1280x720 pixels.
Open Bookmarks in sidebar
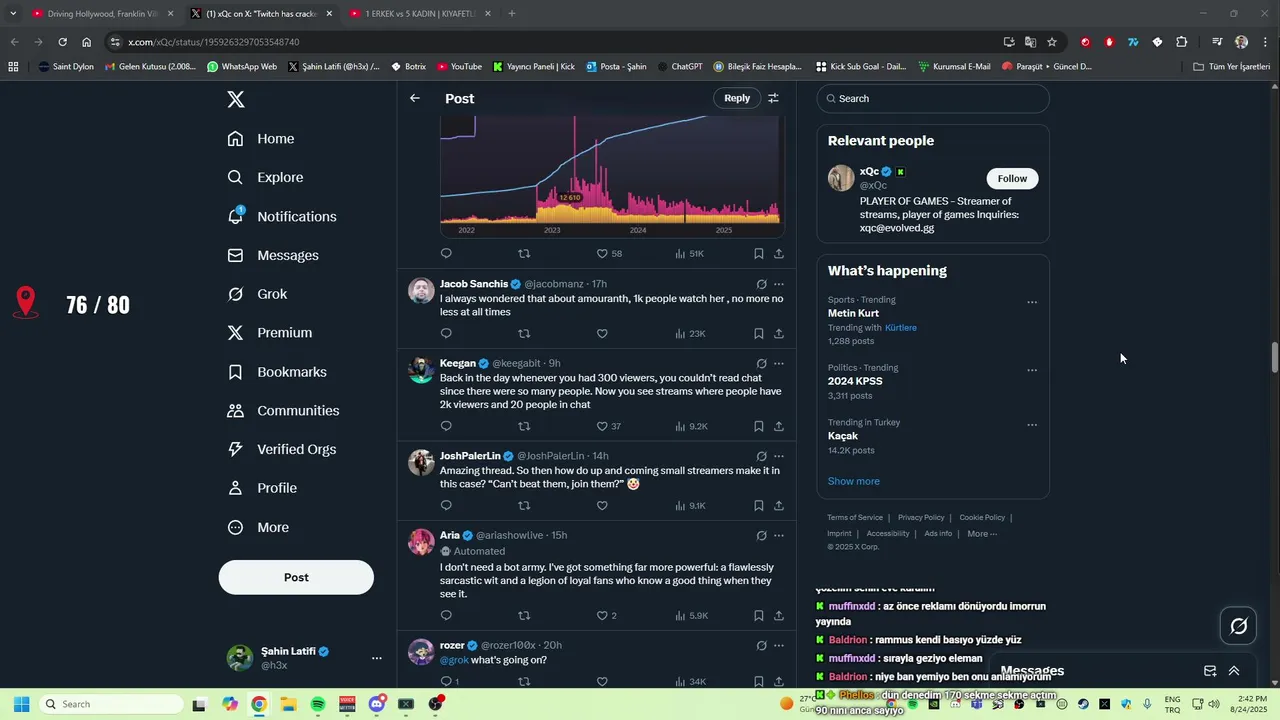tap(277, 372)
